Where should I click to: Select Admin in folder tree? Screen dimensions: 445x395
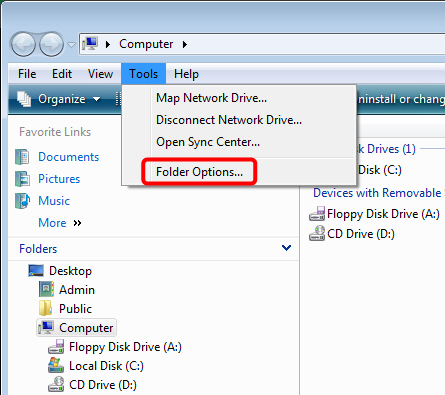[x=77, y=290]
